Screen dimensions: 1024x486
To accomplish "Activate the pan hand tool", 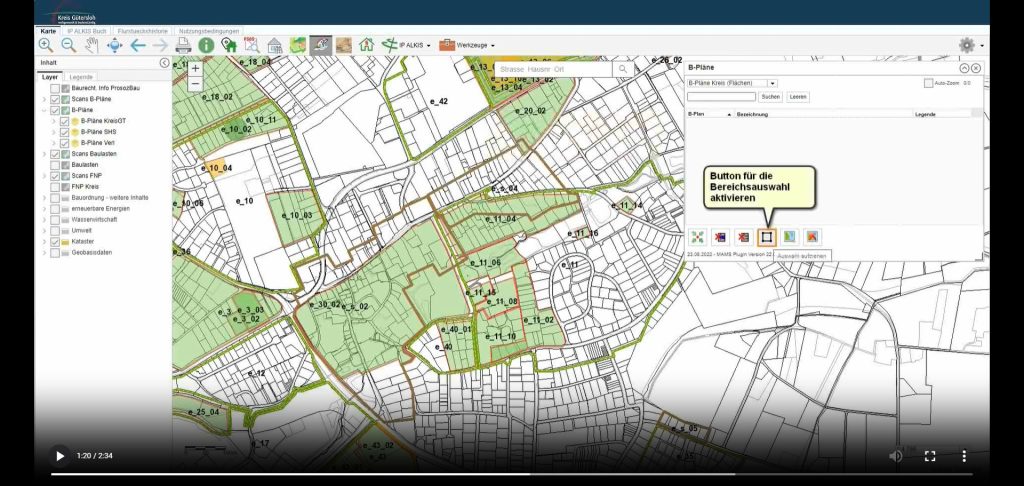I will pyautogui.click(x=91, y=45).
